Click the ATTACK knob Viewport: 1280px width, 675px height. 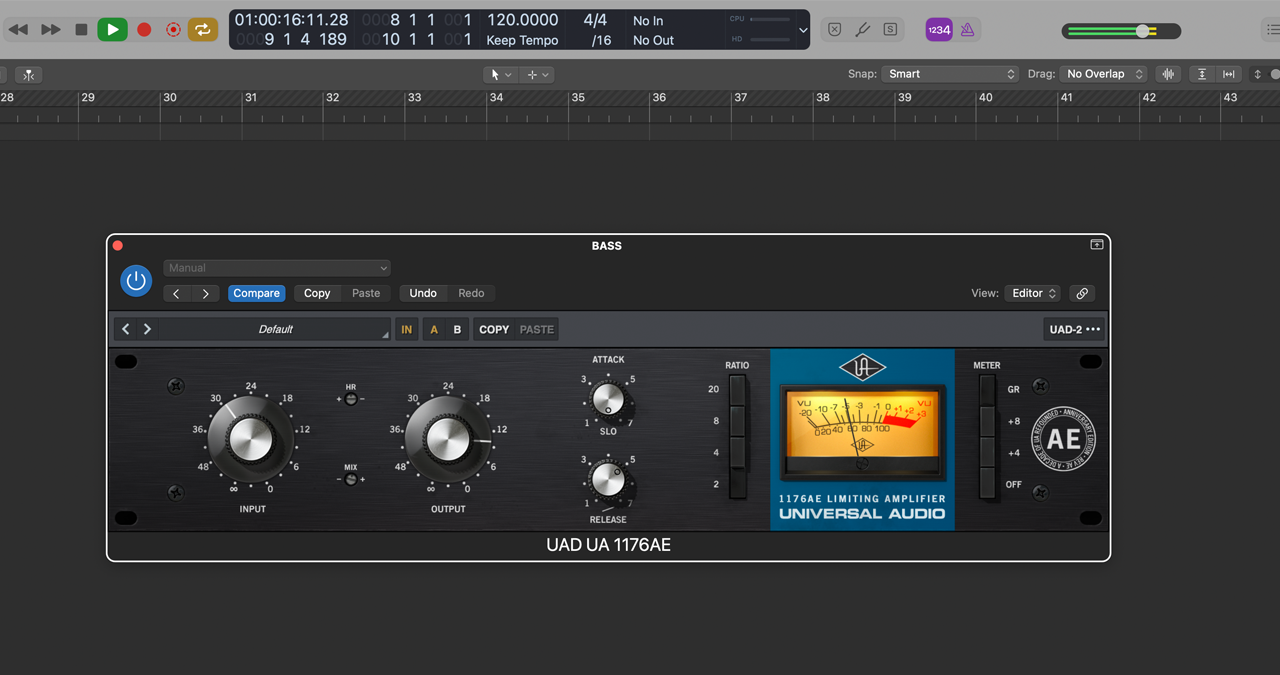[x=608, y=399]
